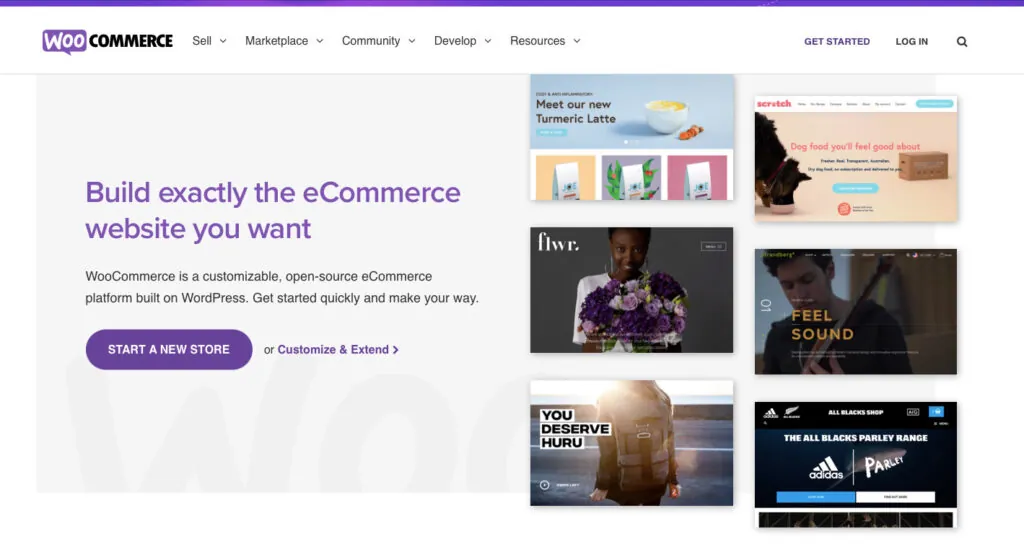Click the WooCommerce logo
This screenshot has height=552, width=1024.
[108, 41]
